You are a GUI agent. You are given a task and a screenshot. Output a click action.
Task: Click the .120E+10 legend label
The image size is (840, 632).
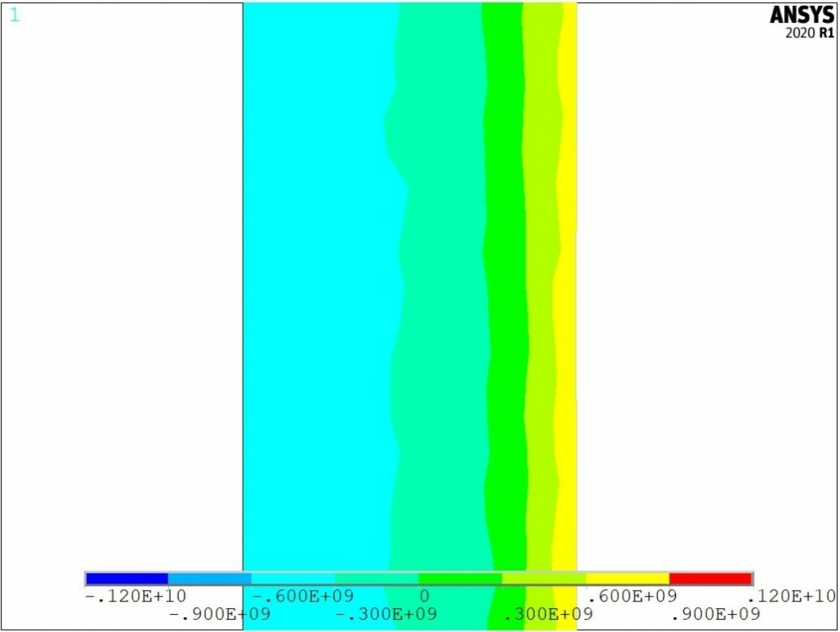[x=791, y=597]
